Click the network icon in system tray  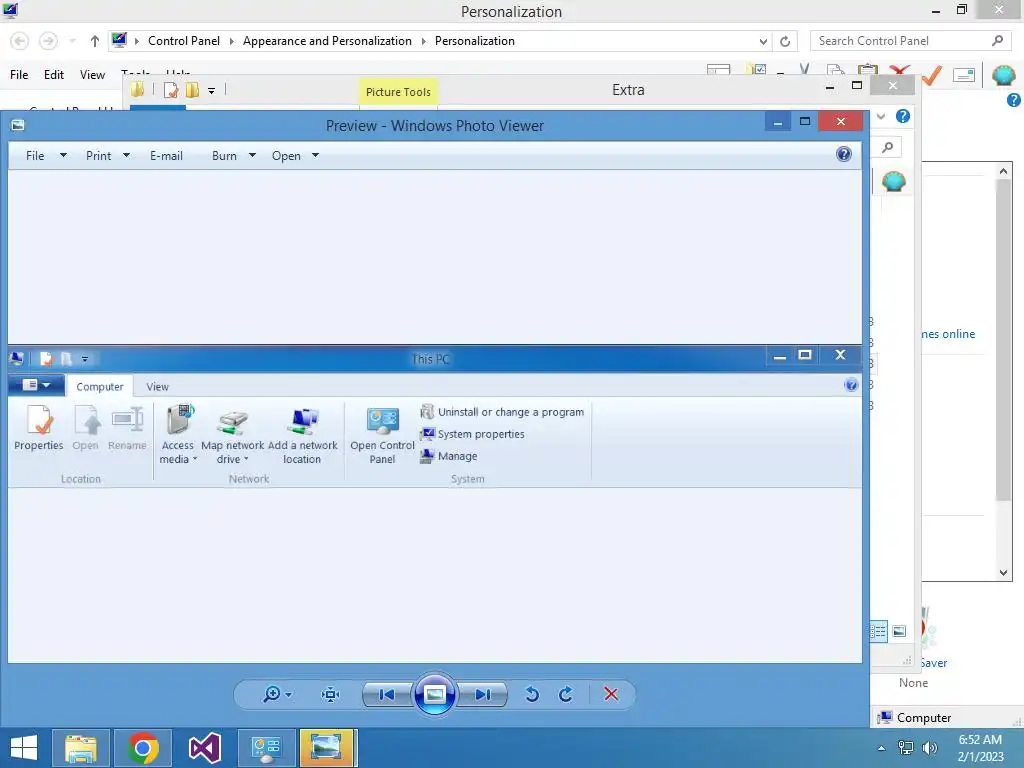(x=906, y=748)
